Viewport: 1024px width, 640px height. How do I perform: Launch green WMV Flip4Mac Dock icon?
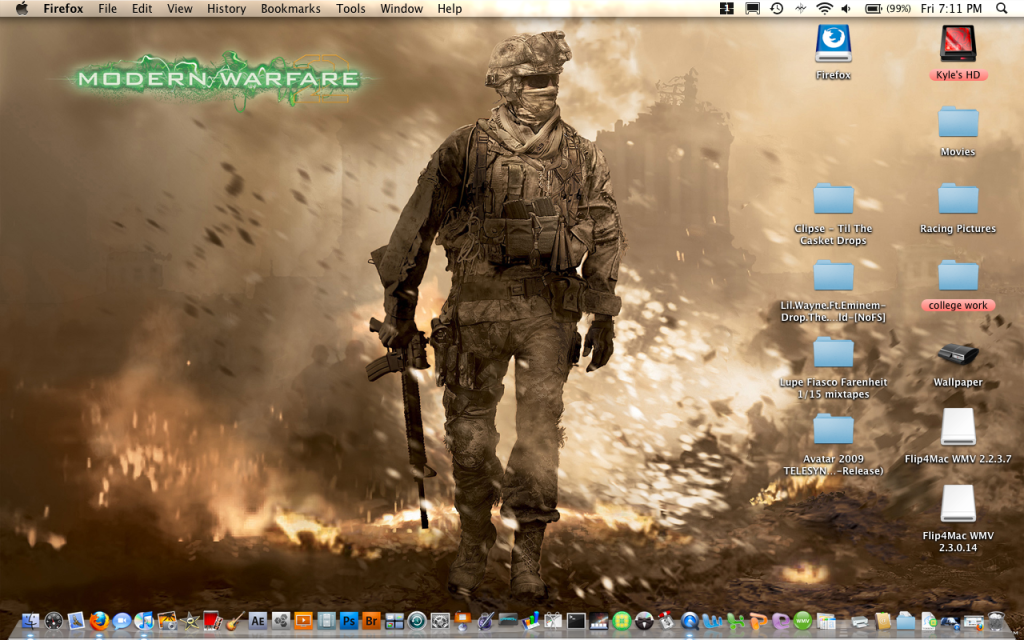tap(803, 620)
